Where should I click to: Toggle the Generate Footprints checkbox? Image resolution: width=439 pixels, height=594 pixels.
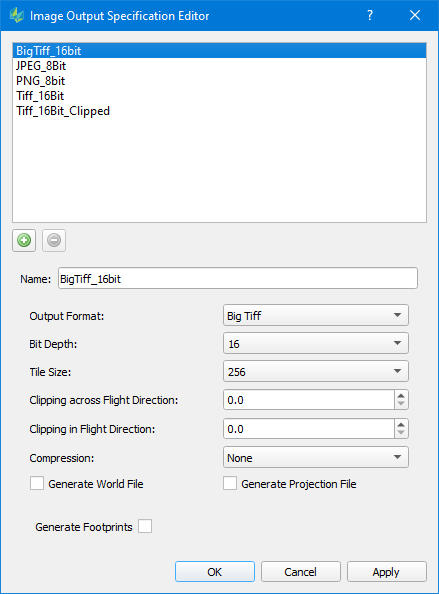click(x=145, y=526)
